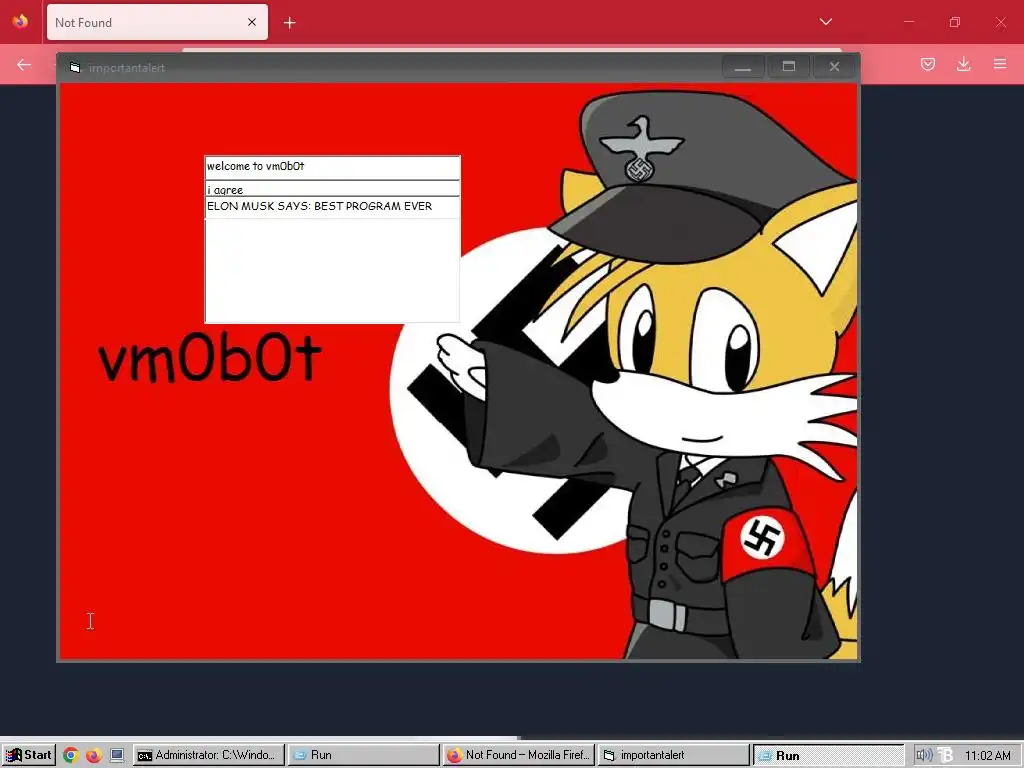
Task: Expand the list all tabs chevron
Action: (x=825, y=22)
